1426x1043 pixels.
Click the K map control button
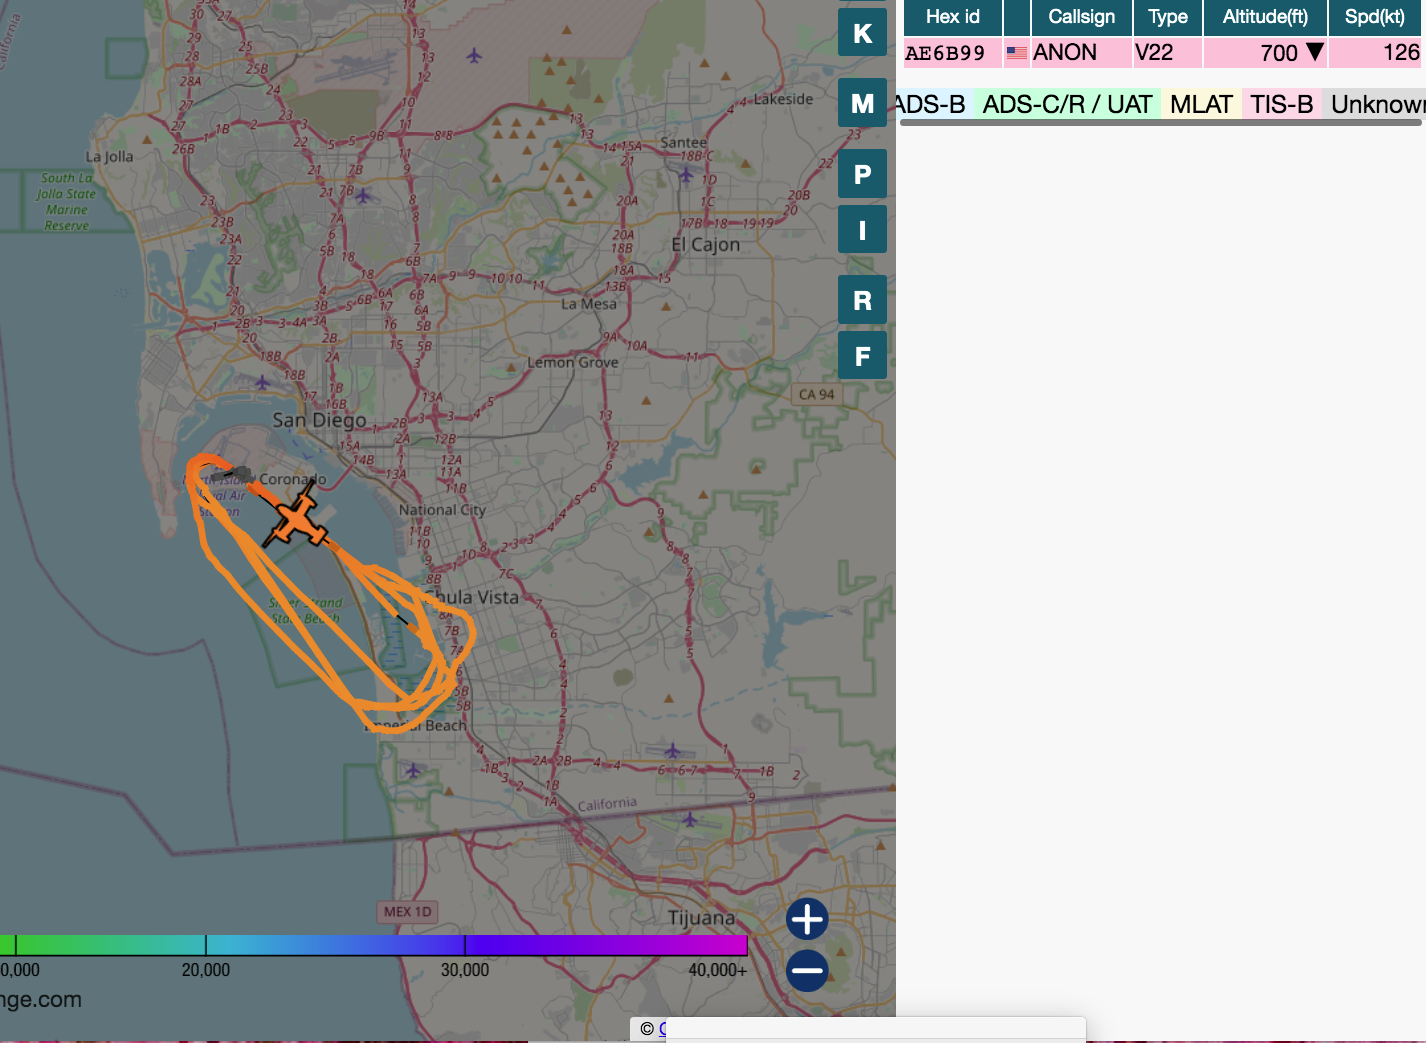click(x=862, y=33)
